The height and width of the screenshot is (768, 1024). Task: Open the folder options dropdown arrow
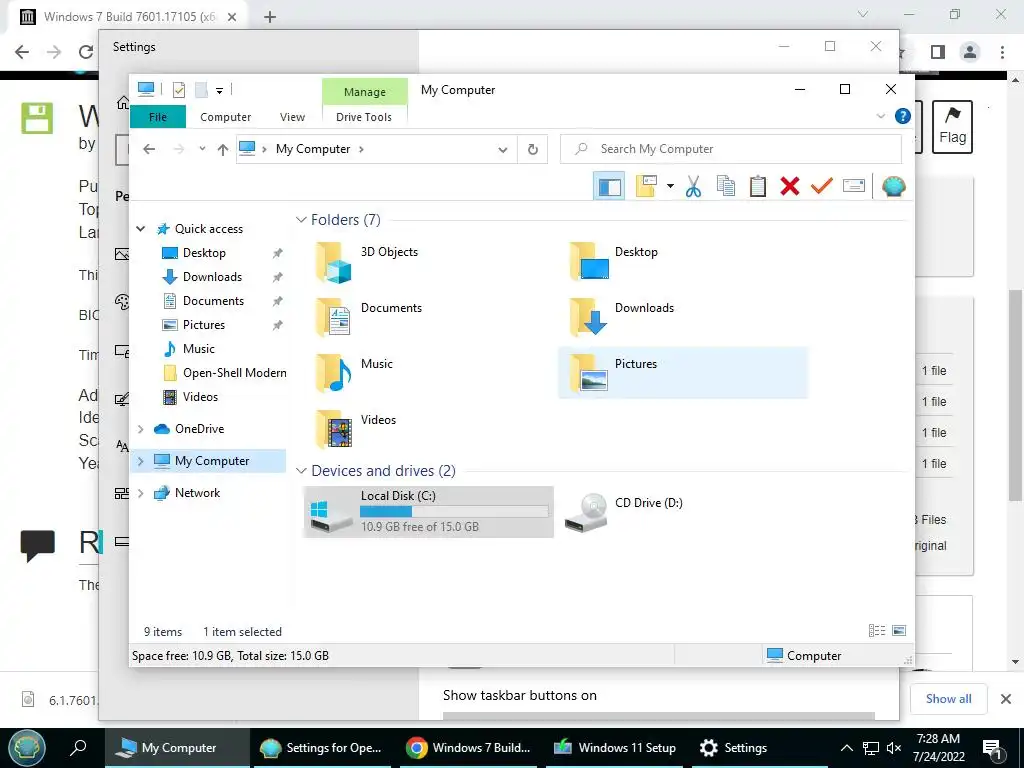point(670,187)
